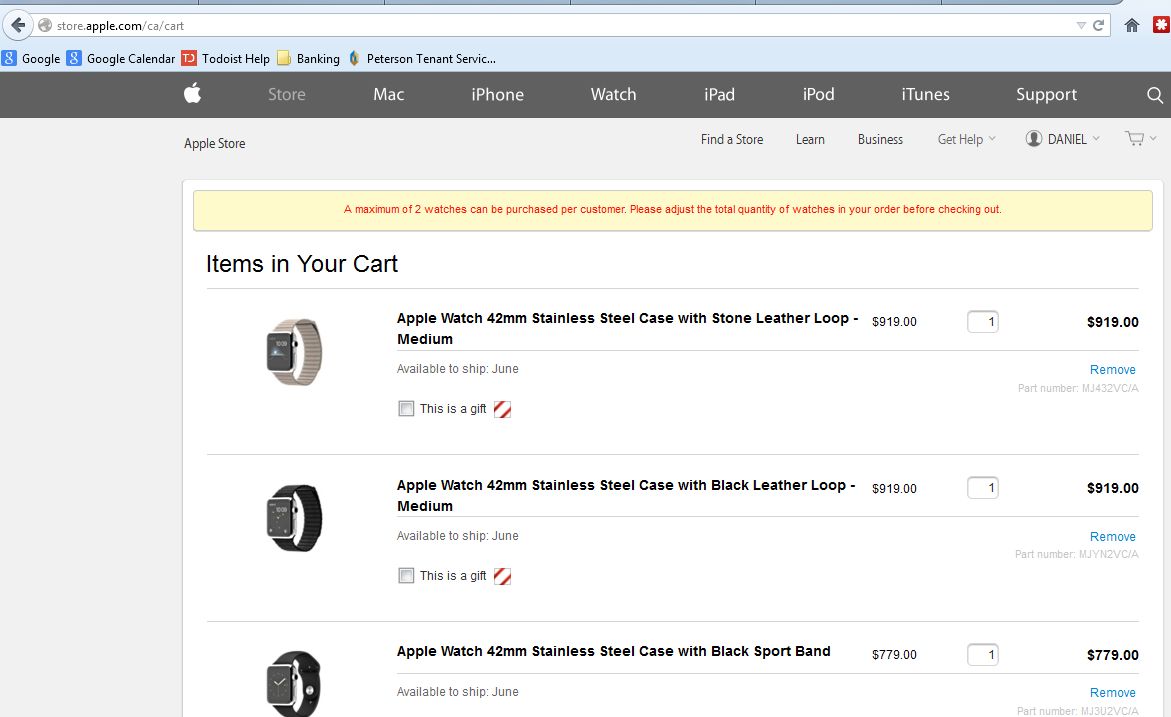Open the Google bookmark

(31, 58)
